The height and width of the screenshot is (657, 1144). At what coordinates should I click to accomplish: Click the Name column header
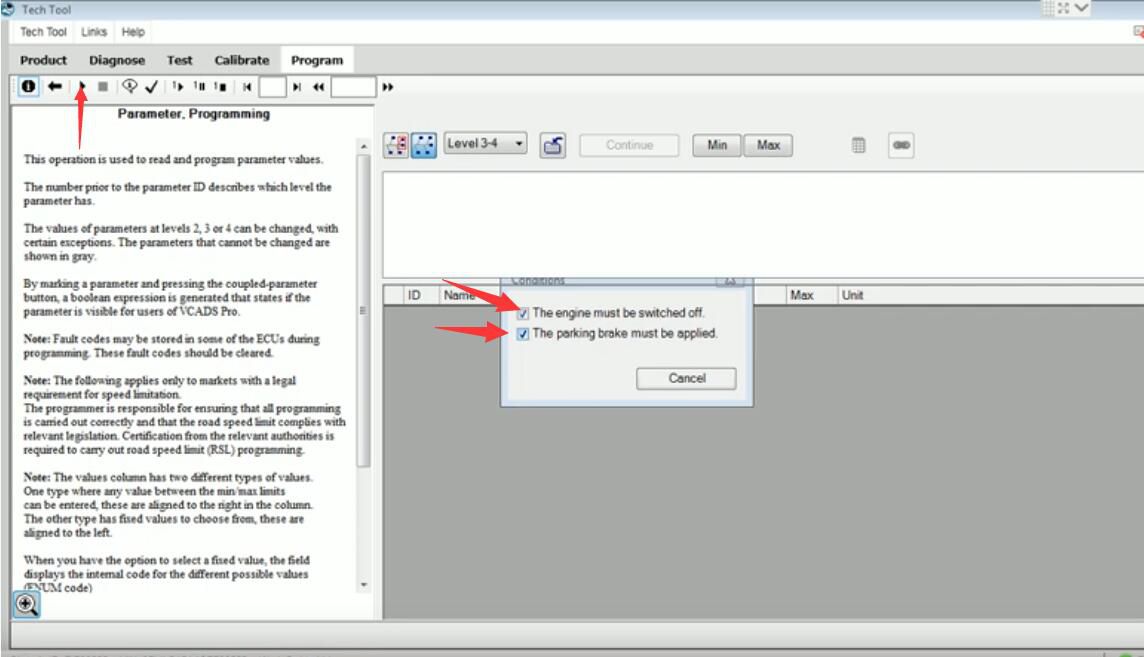(460, 295)
